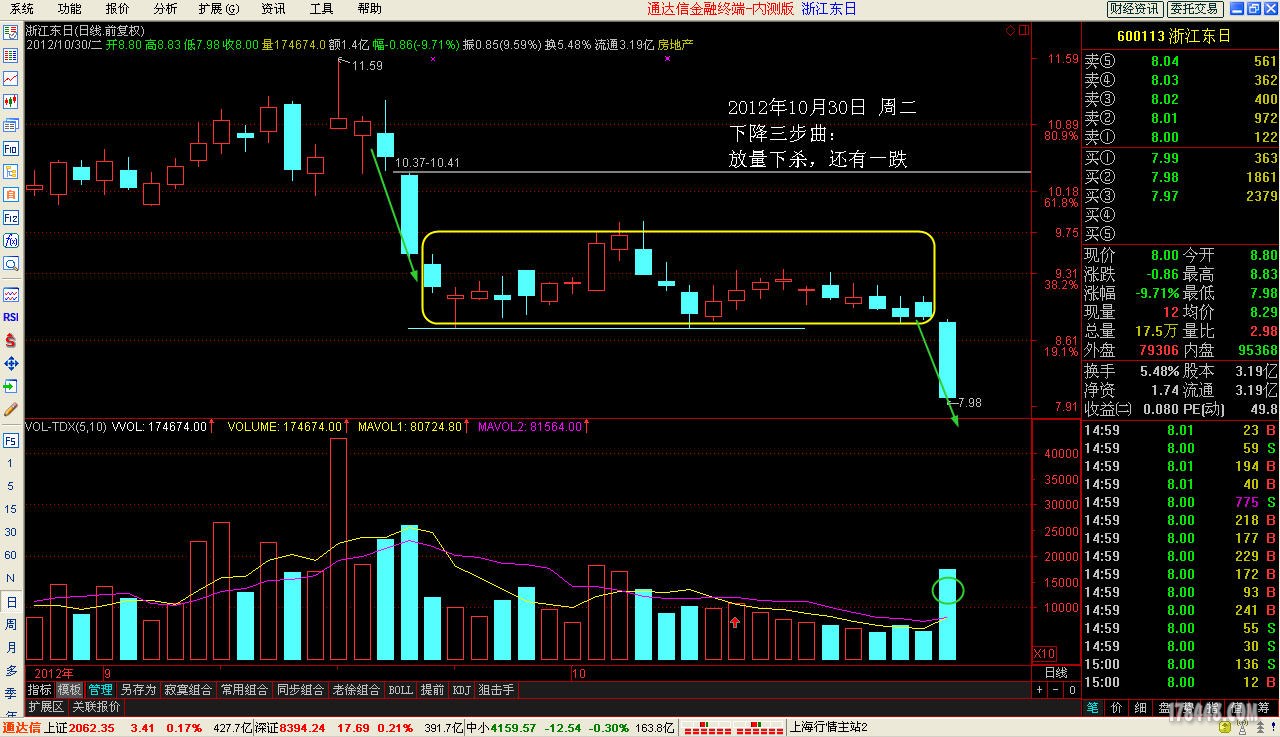1280x737 pixels.
Task: Click 另存为 template tab
Action: click(x=138, y=690)
